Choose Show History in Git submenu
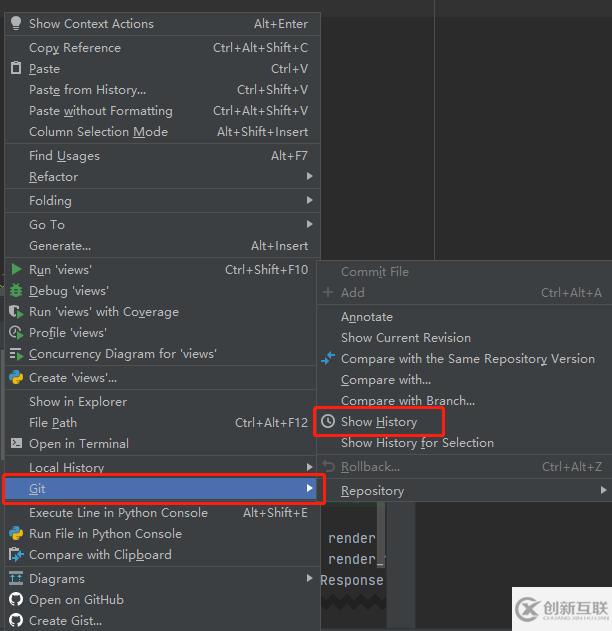The height and width of the screenshot is (631, 612). point(465,421)
